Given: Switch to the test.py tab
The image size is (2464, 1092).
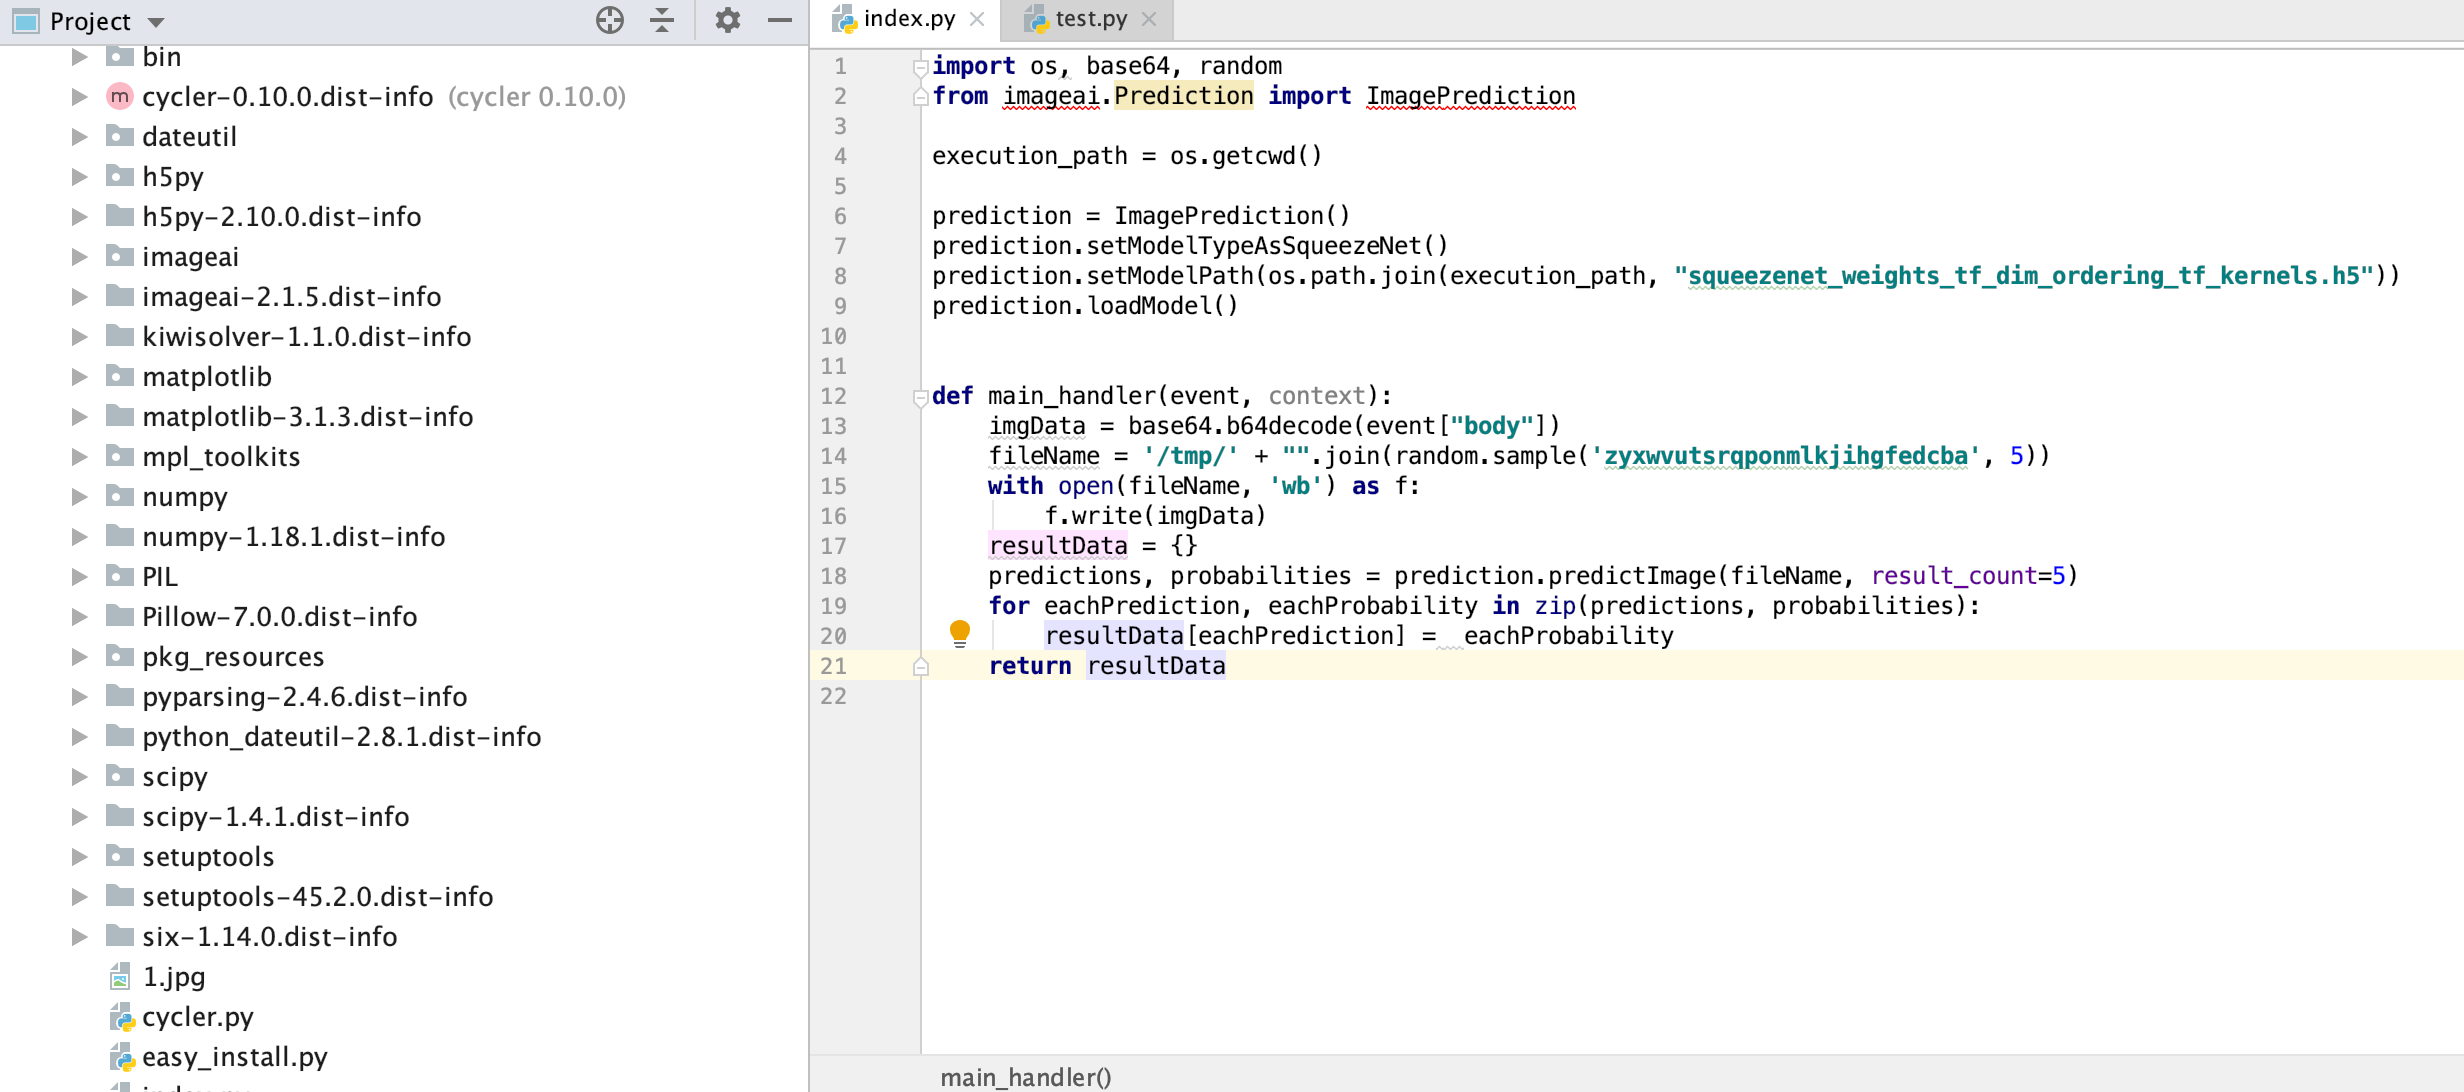Looking at the screenshot, I should (x=1090, y=19).
